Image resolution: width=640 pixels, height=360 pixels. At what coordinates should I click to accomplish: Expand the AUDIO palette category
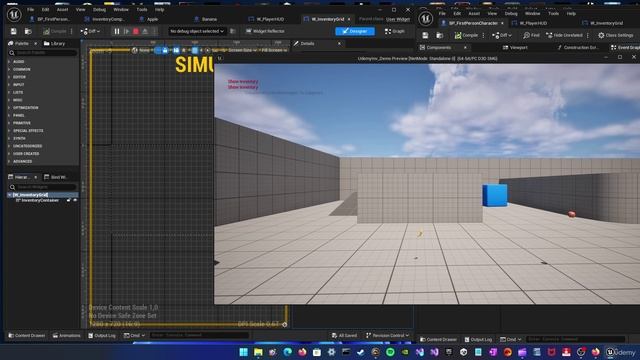[18, 62]
